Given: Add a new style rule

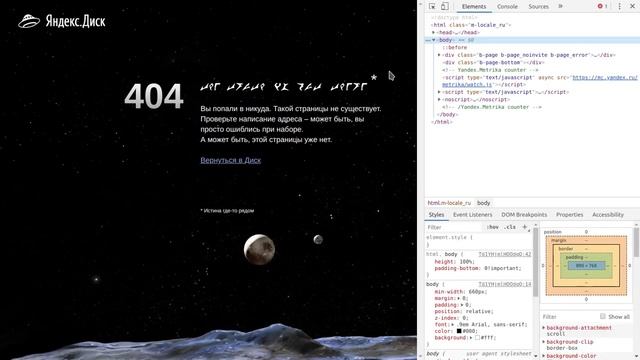Looking at the screenshot, I should coord(525,227).
